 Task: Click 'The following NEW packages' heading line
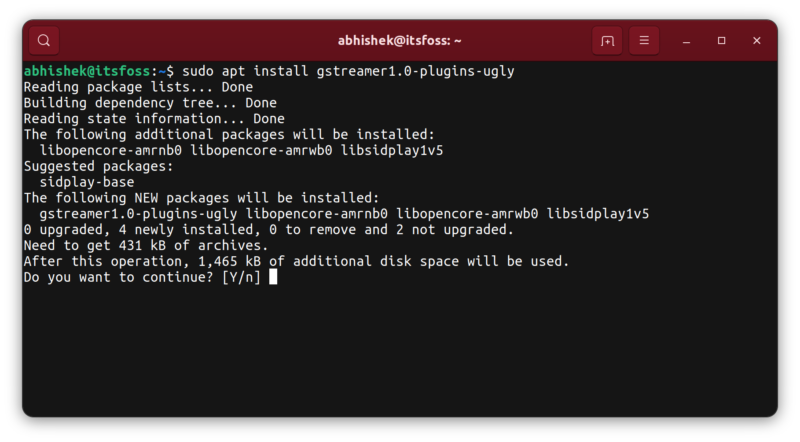pos(201,198)
